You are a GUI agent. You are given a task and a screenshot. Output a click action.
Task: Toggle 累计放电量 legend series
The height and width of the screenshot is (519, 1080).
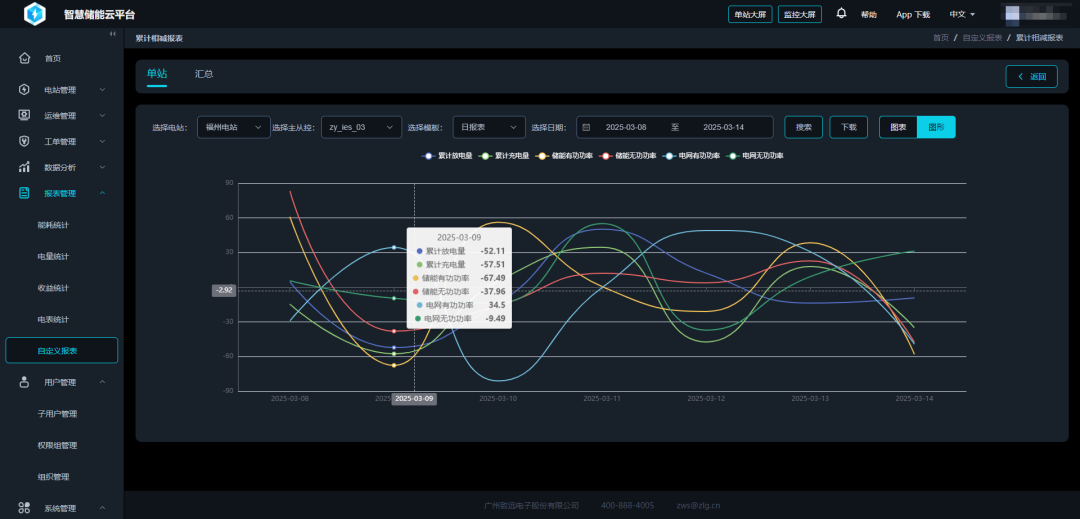click(x=447, y=156)
